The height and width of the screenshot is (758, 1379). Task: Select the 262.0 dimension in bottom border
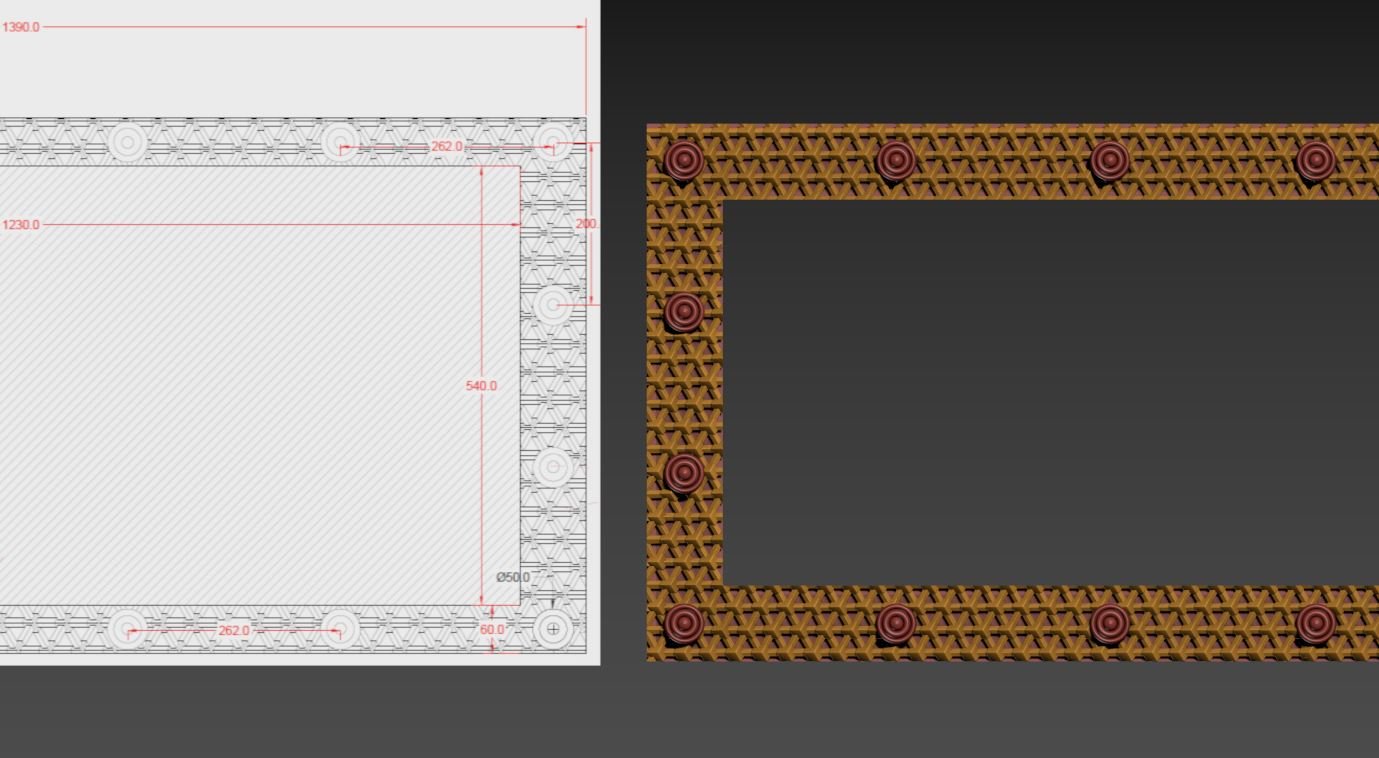click(233, 631)
